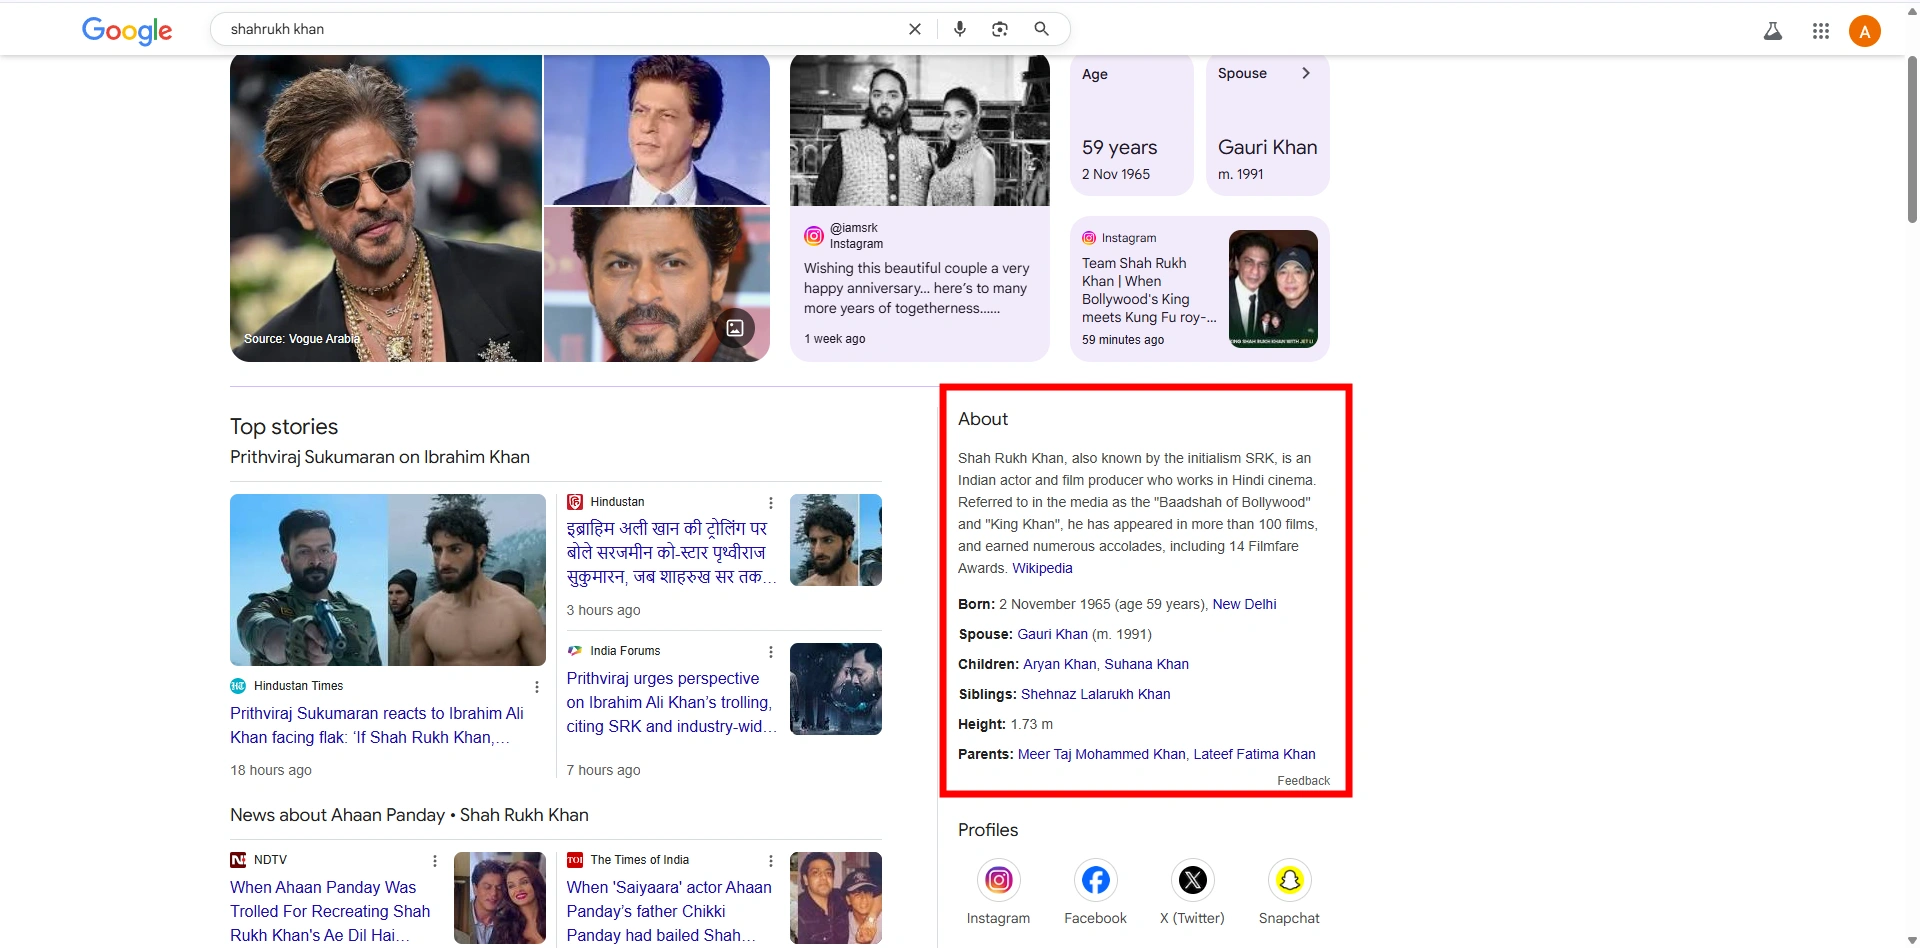Open When Ahaan Panday Was Trolled headline

coord(330,911)
